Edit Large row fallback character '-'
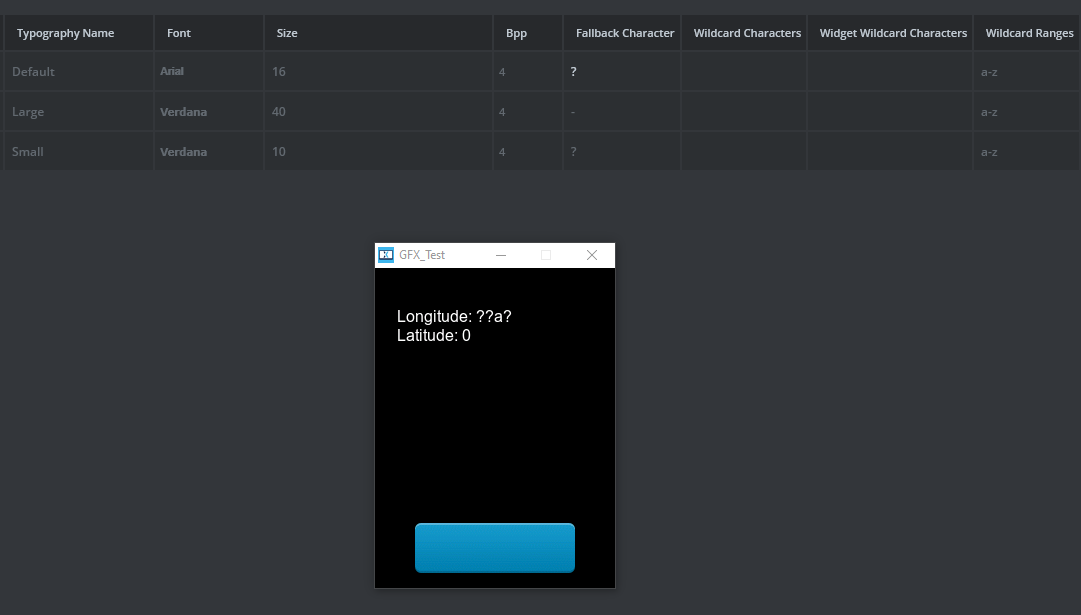1081x615 pixels. (x=622, y=112)
